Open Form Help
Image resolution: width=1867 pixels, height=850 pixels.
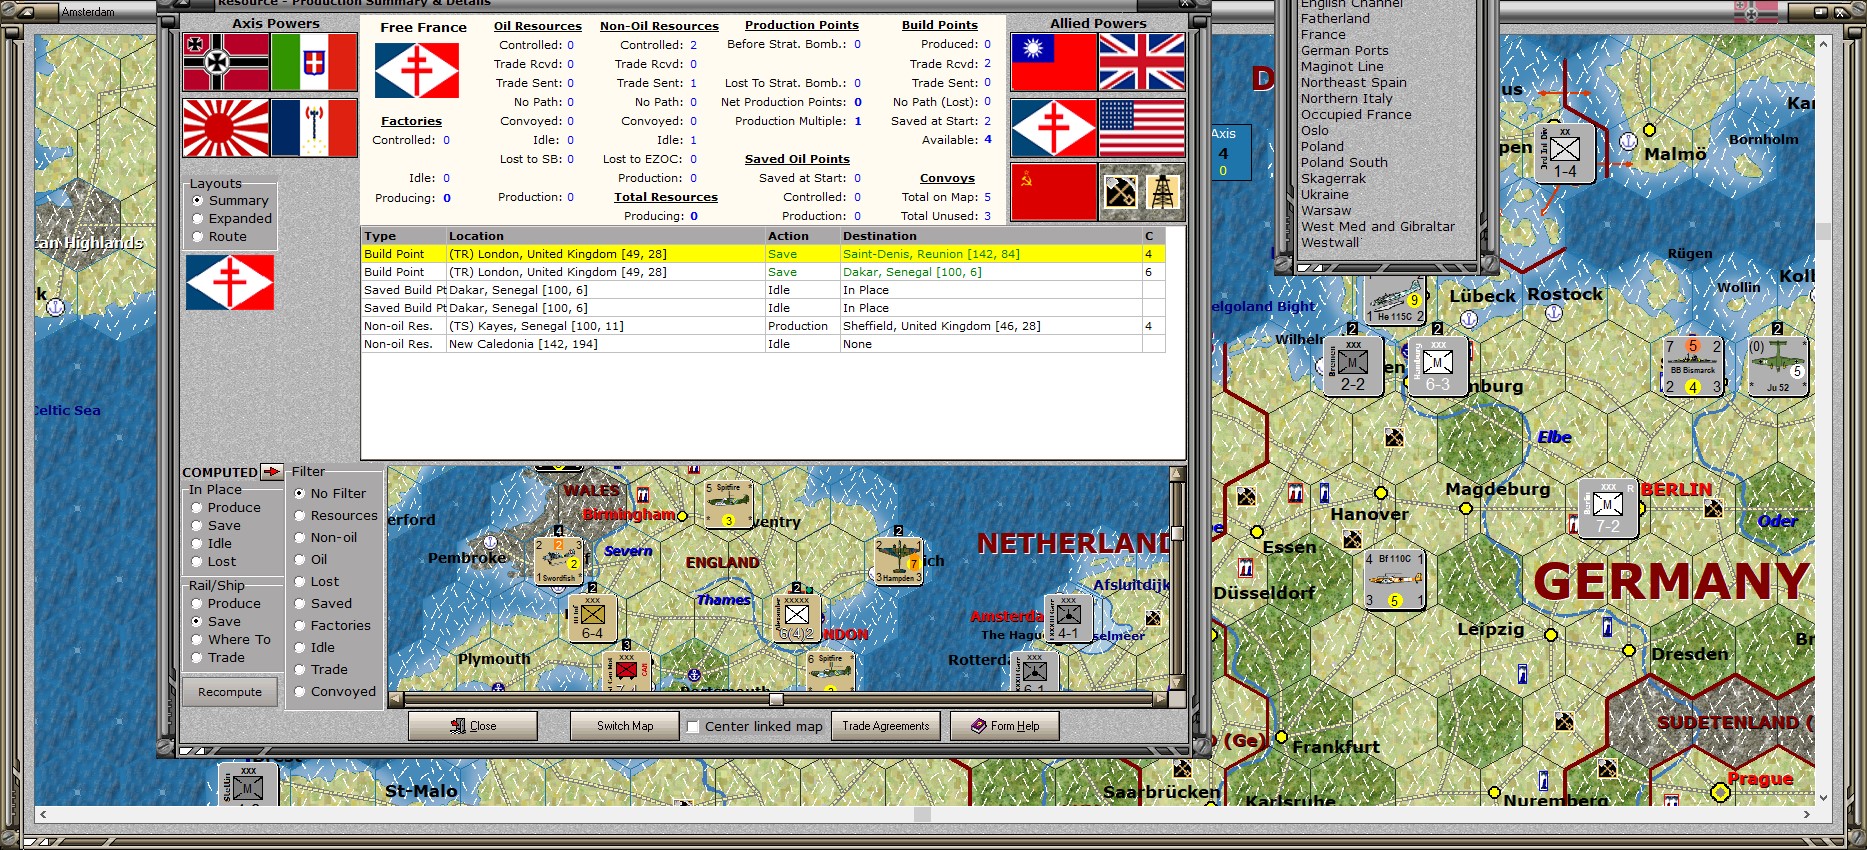(x=1005, y=726)
